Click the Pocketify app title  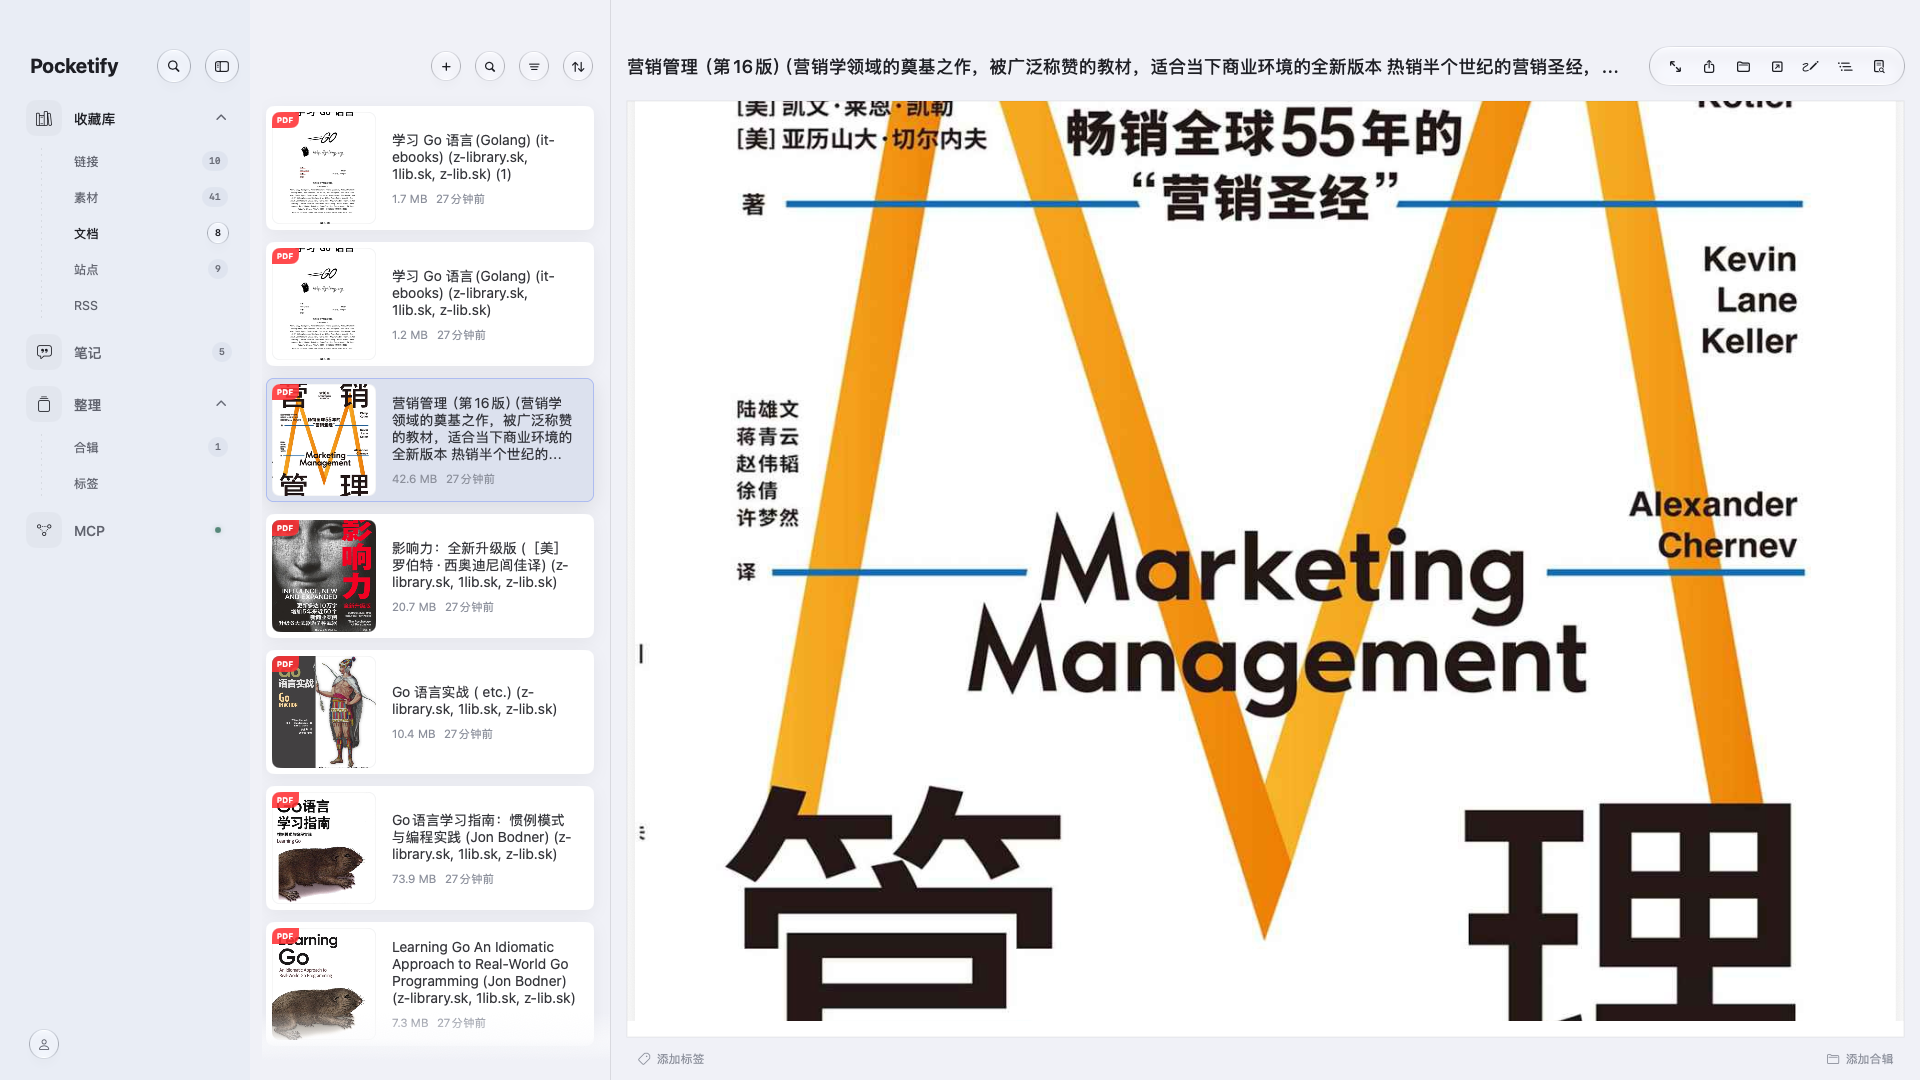click(x=74, y=66)
